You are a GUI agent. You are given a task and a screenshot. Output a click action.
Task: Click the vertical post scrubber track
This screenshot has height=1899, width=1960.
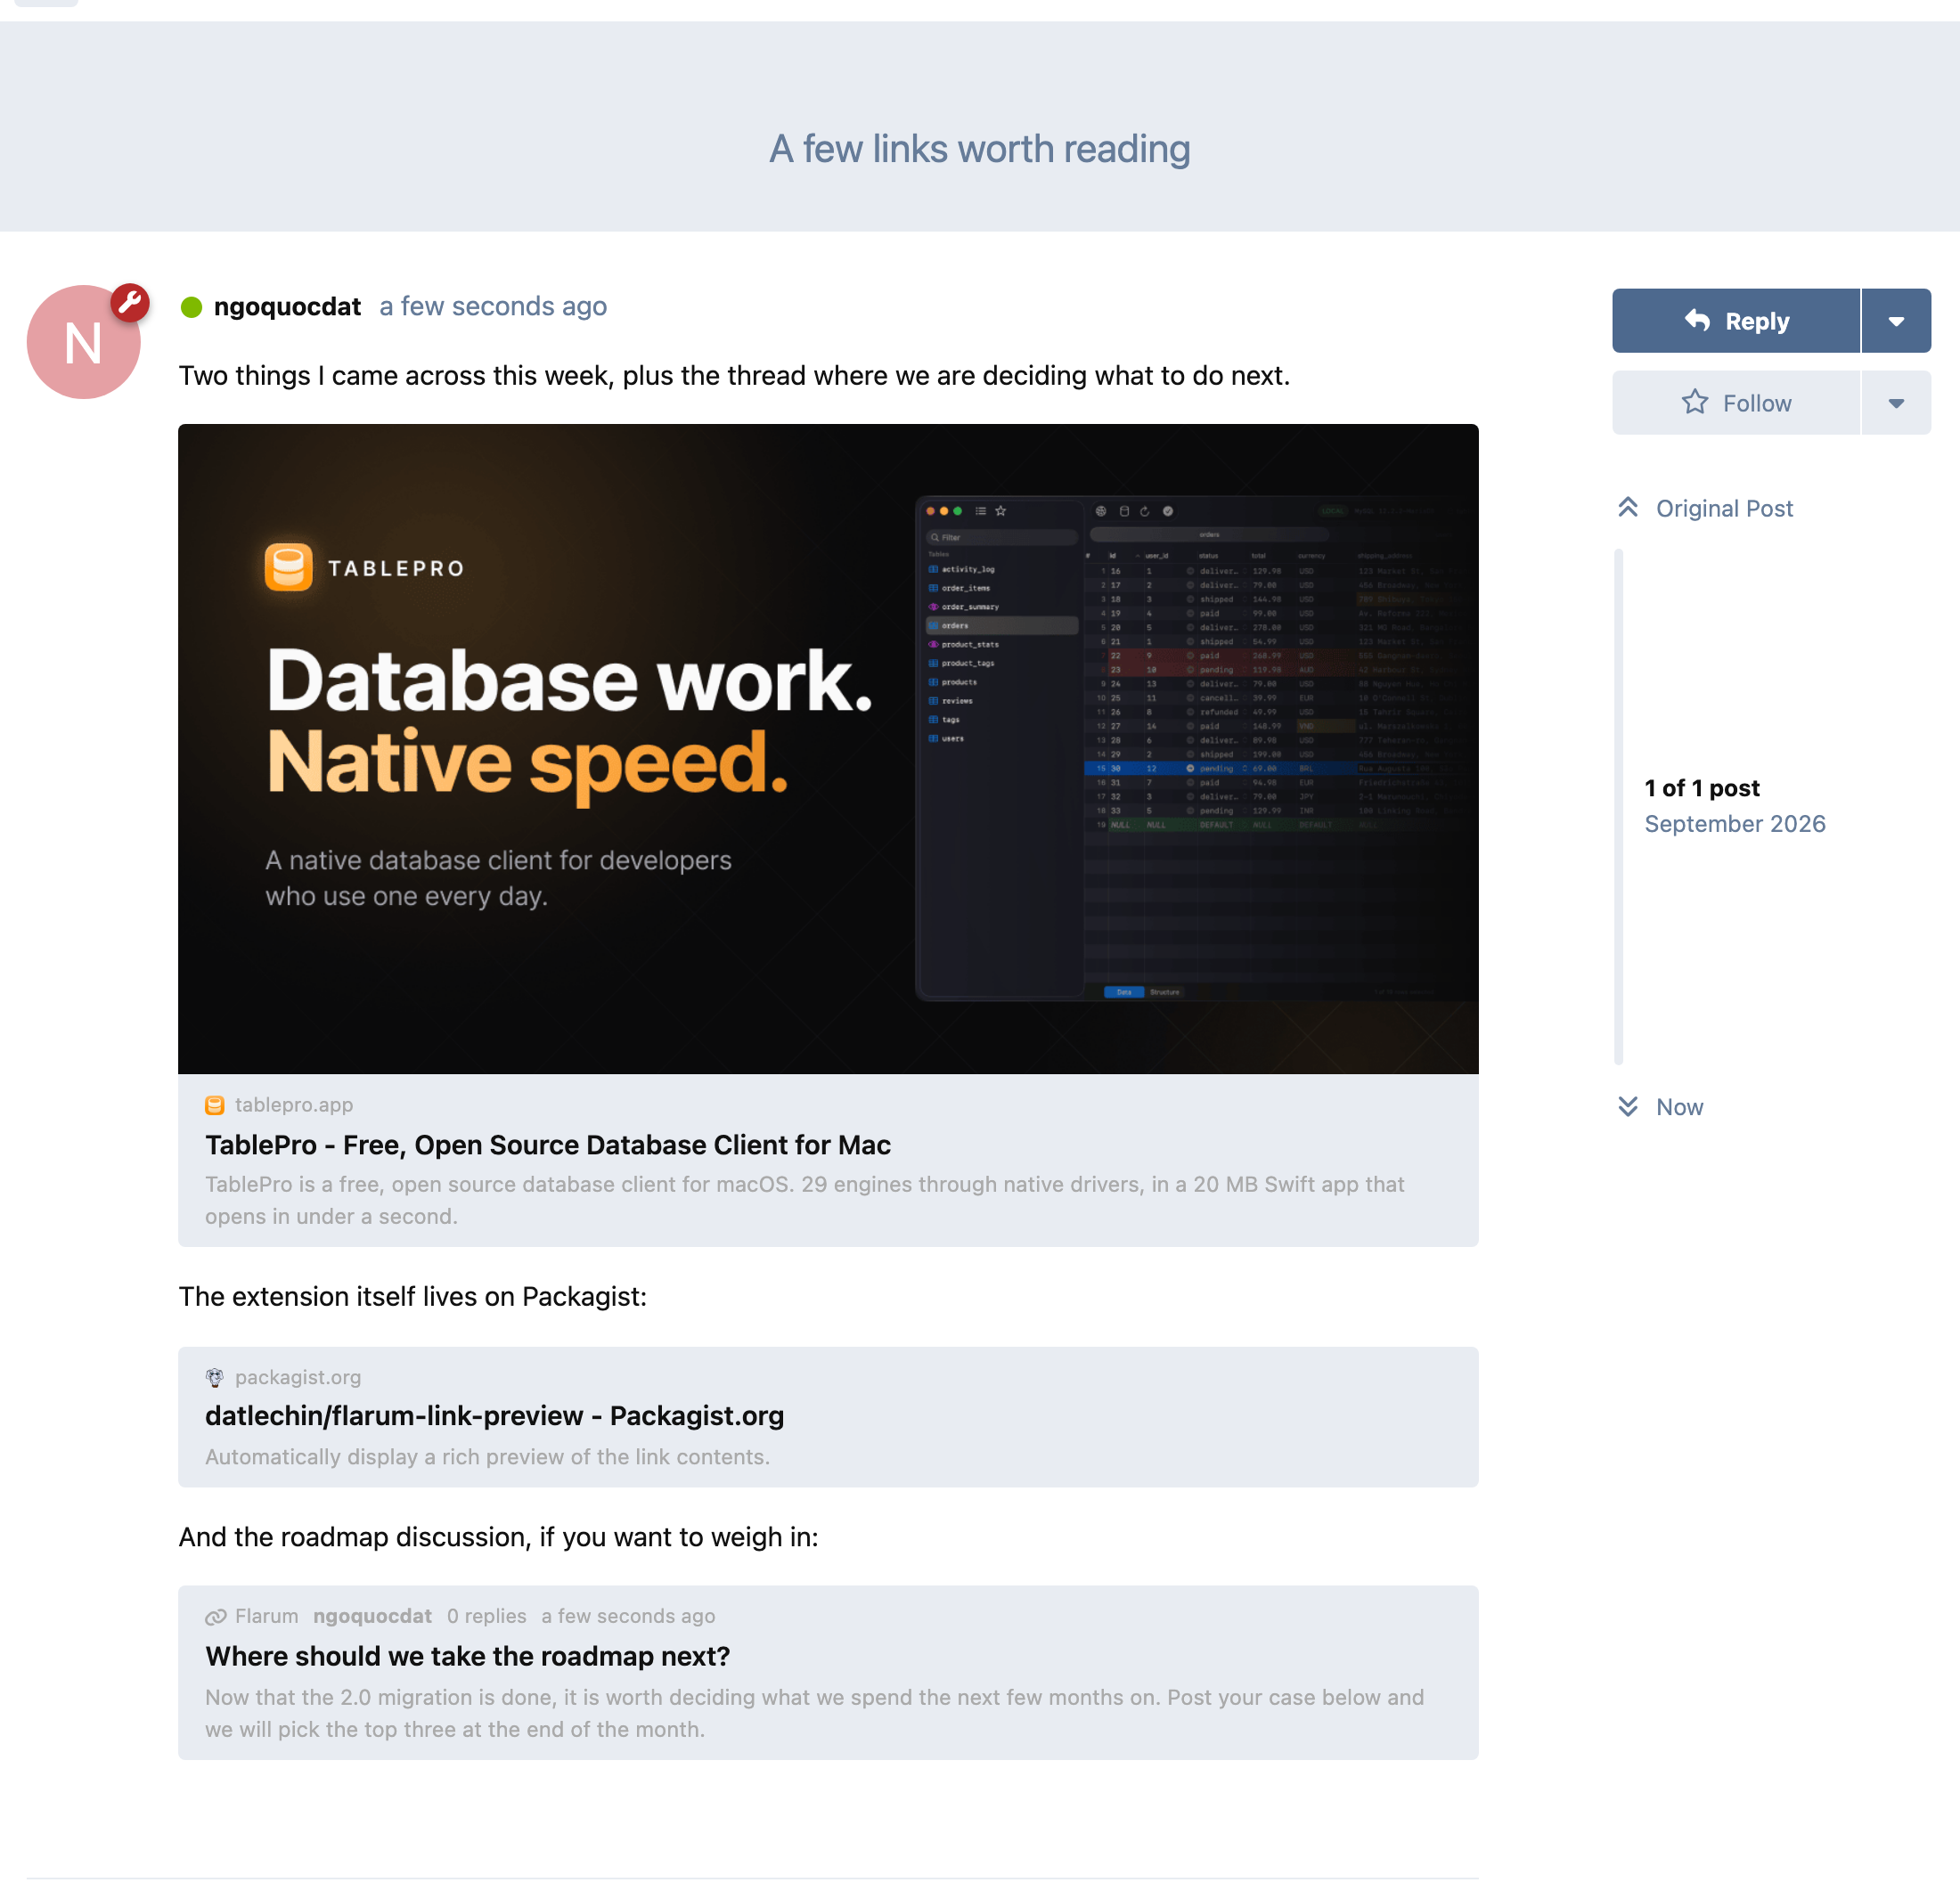tap(1619, 807)
